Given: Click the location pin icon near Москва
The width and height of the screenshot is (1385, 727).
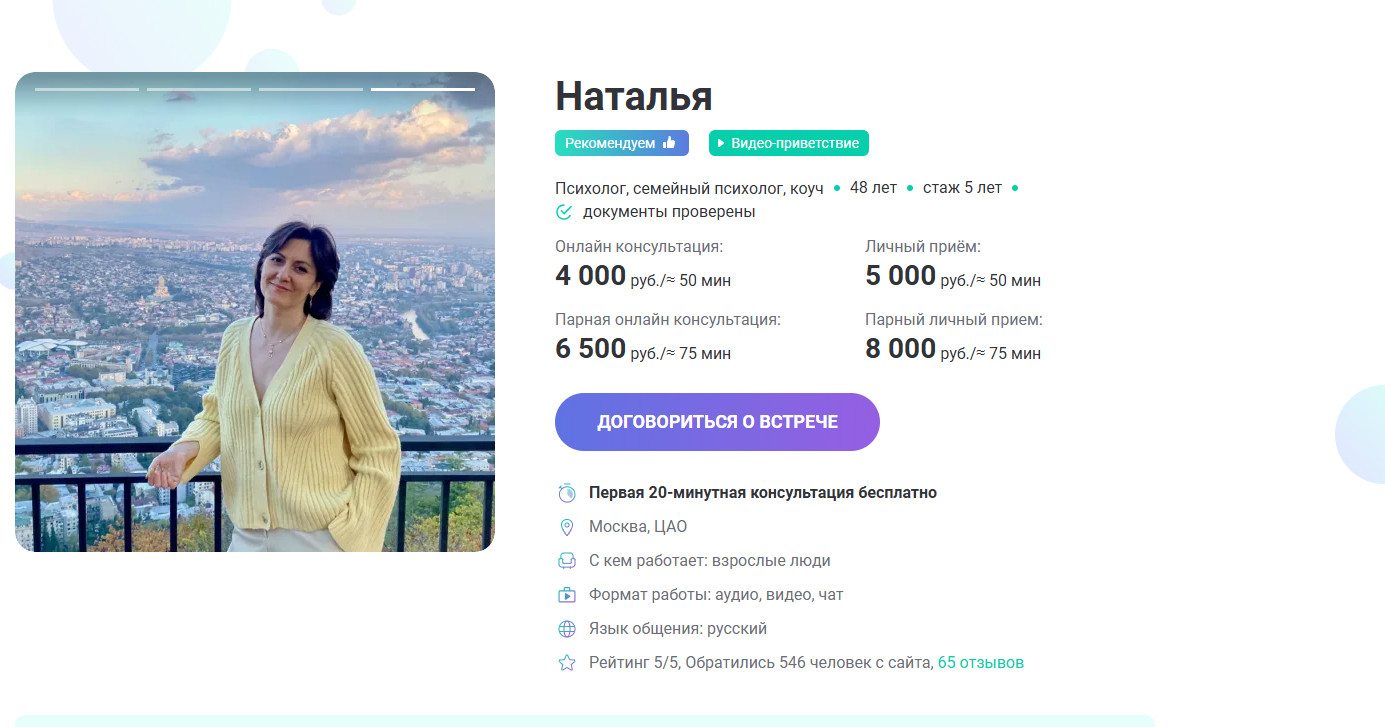Looking at the screenshot, I should pos(567,527).
